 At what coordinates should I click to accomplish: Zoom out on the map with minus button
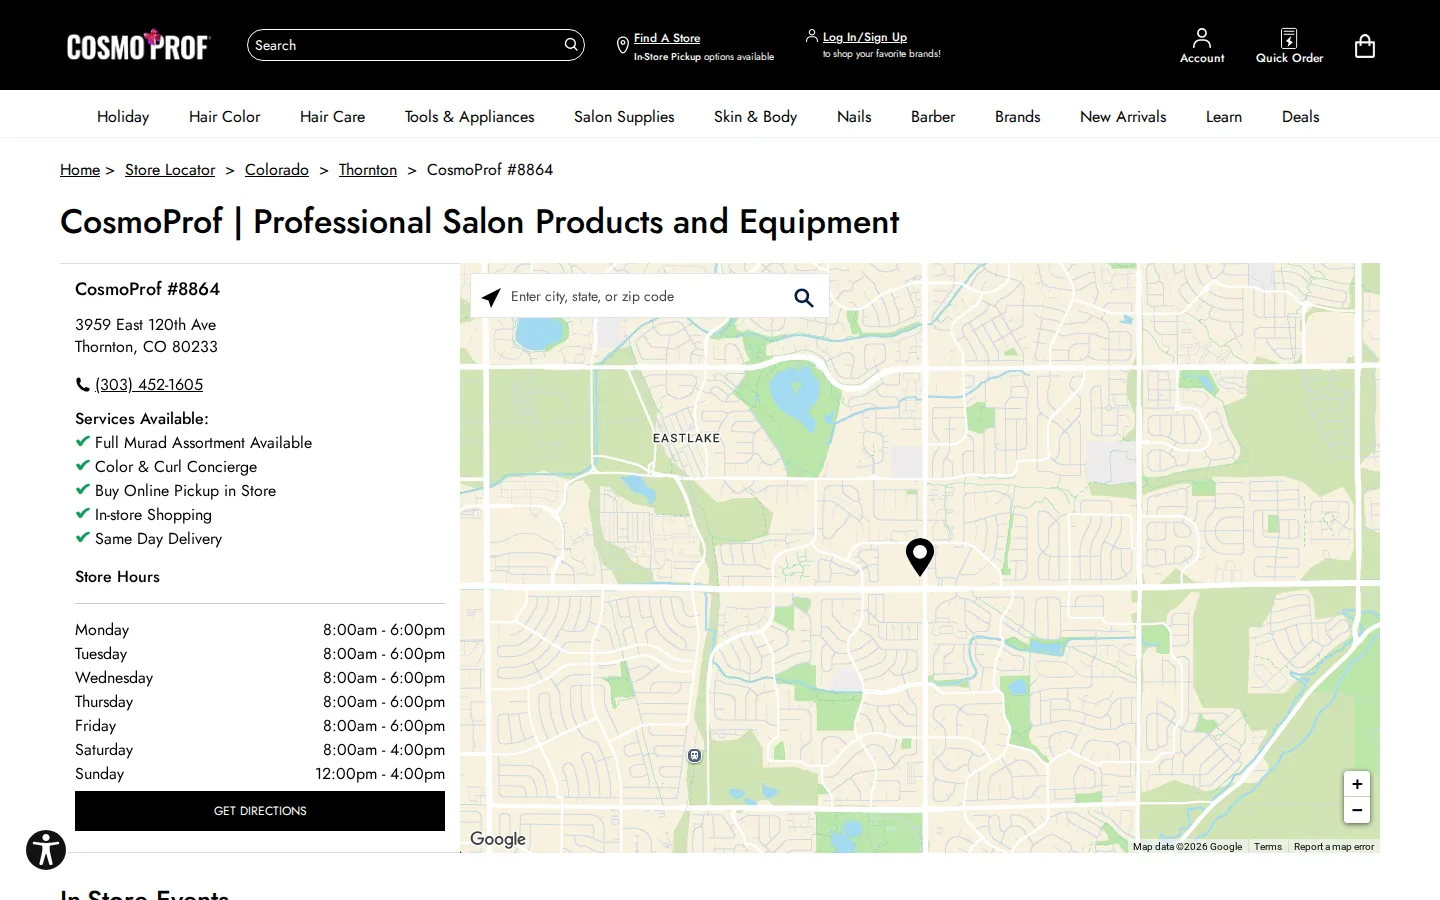pyautogui.click(x=1357, y=810)
